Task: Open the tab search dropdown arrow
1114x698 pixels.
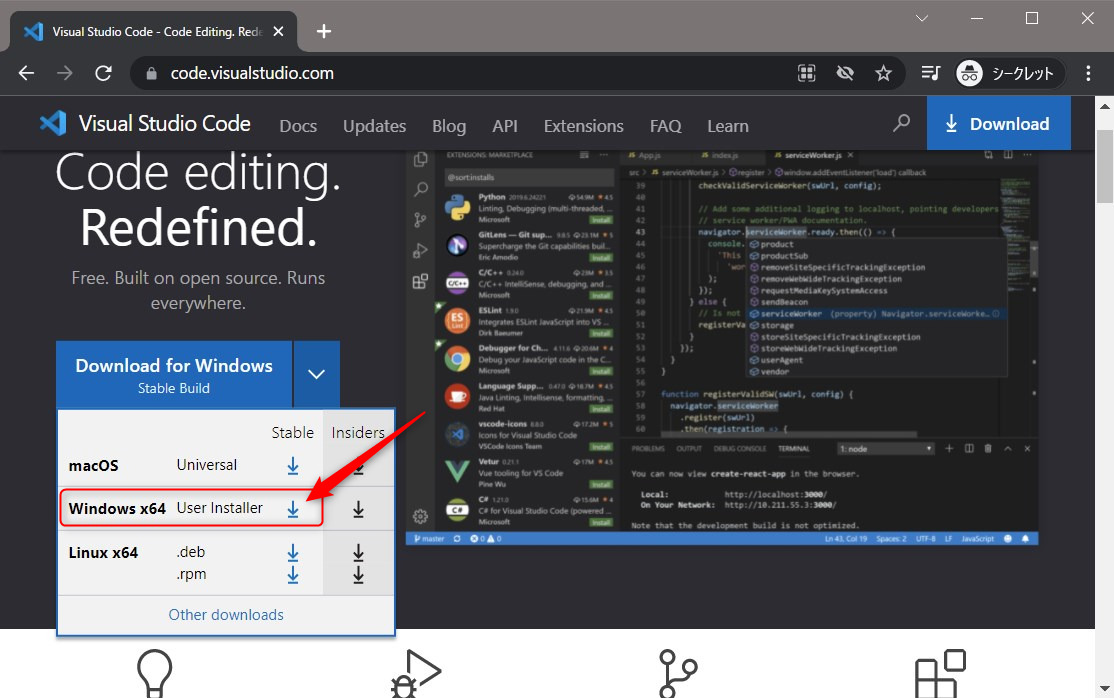Action: 920,18
